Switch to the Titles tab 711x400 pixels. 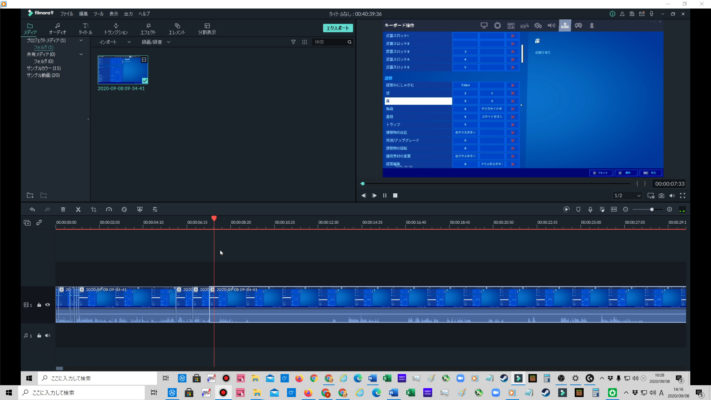click(x=85, y=29)
